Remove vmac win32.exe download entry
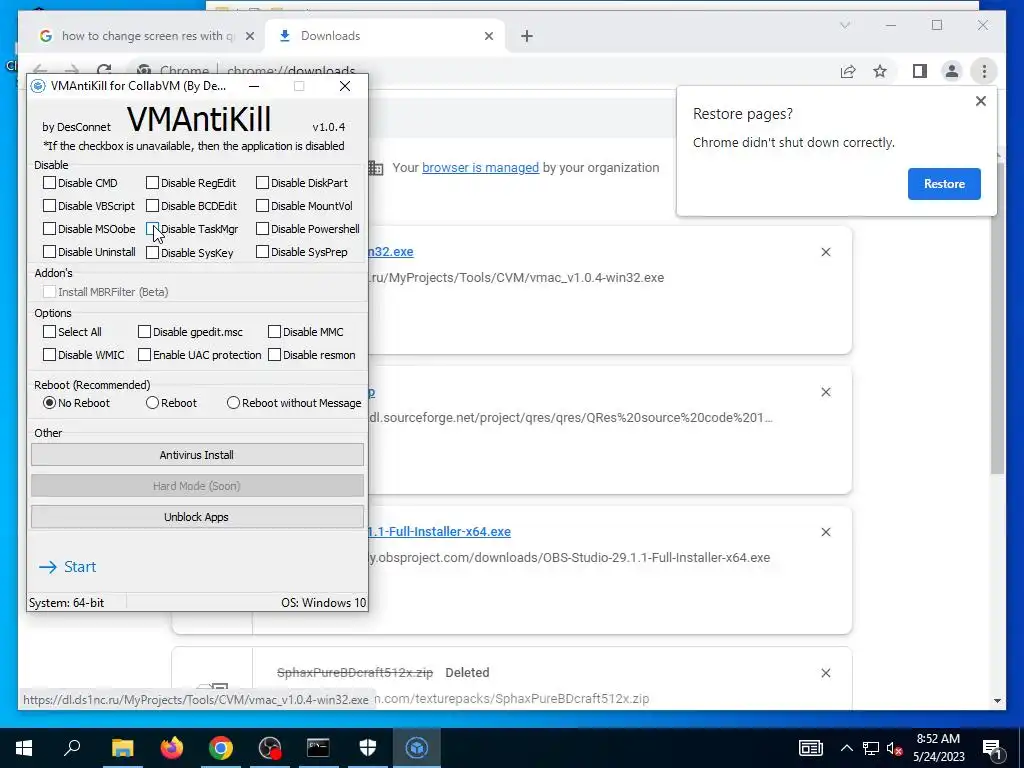This screenshot has height=768, width=1024. 825,252
